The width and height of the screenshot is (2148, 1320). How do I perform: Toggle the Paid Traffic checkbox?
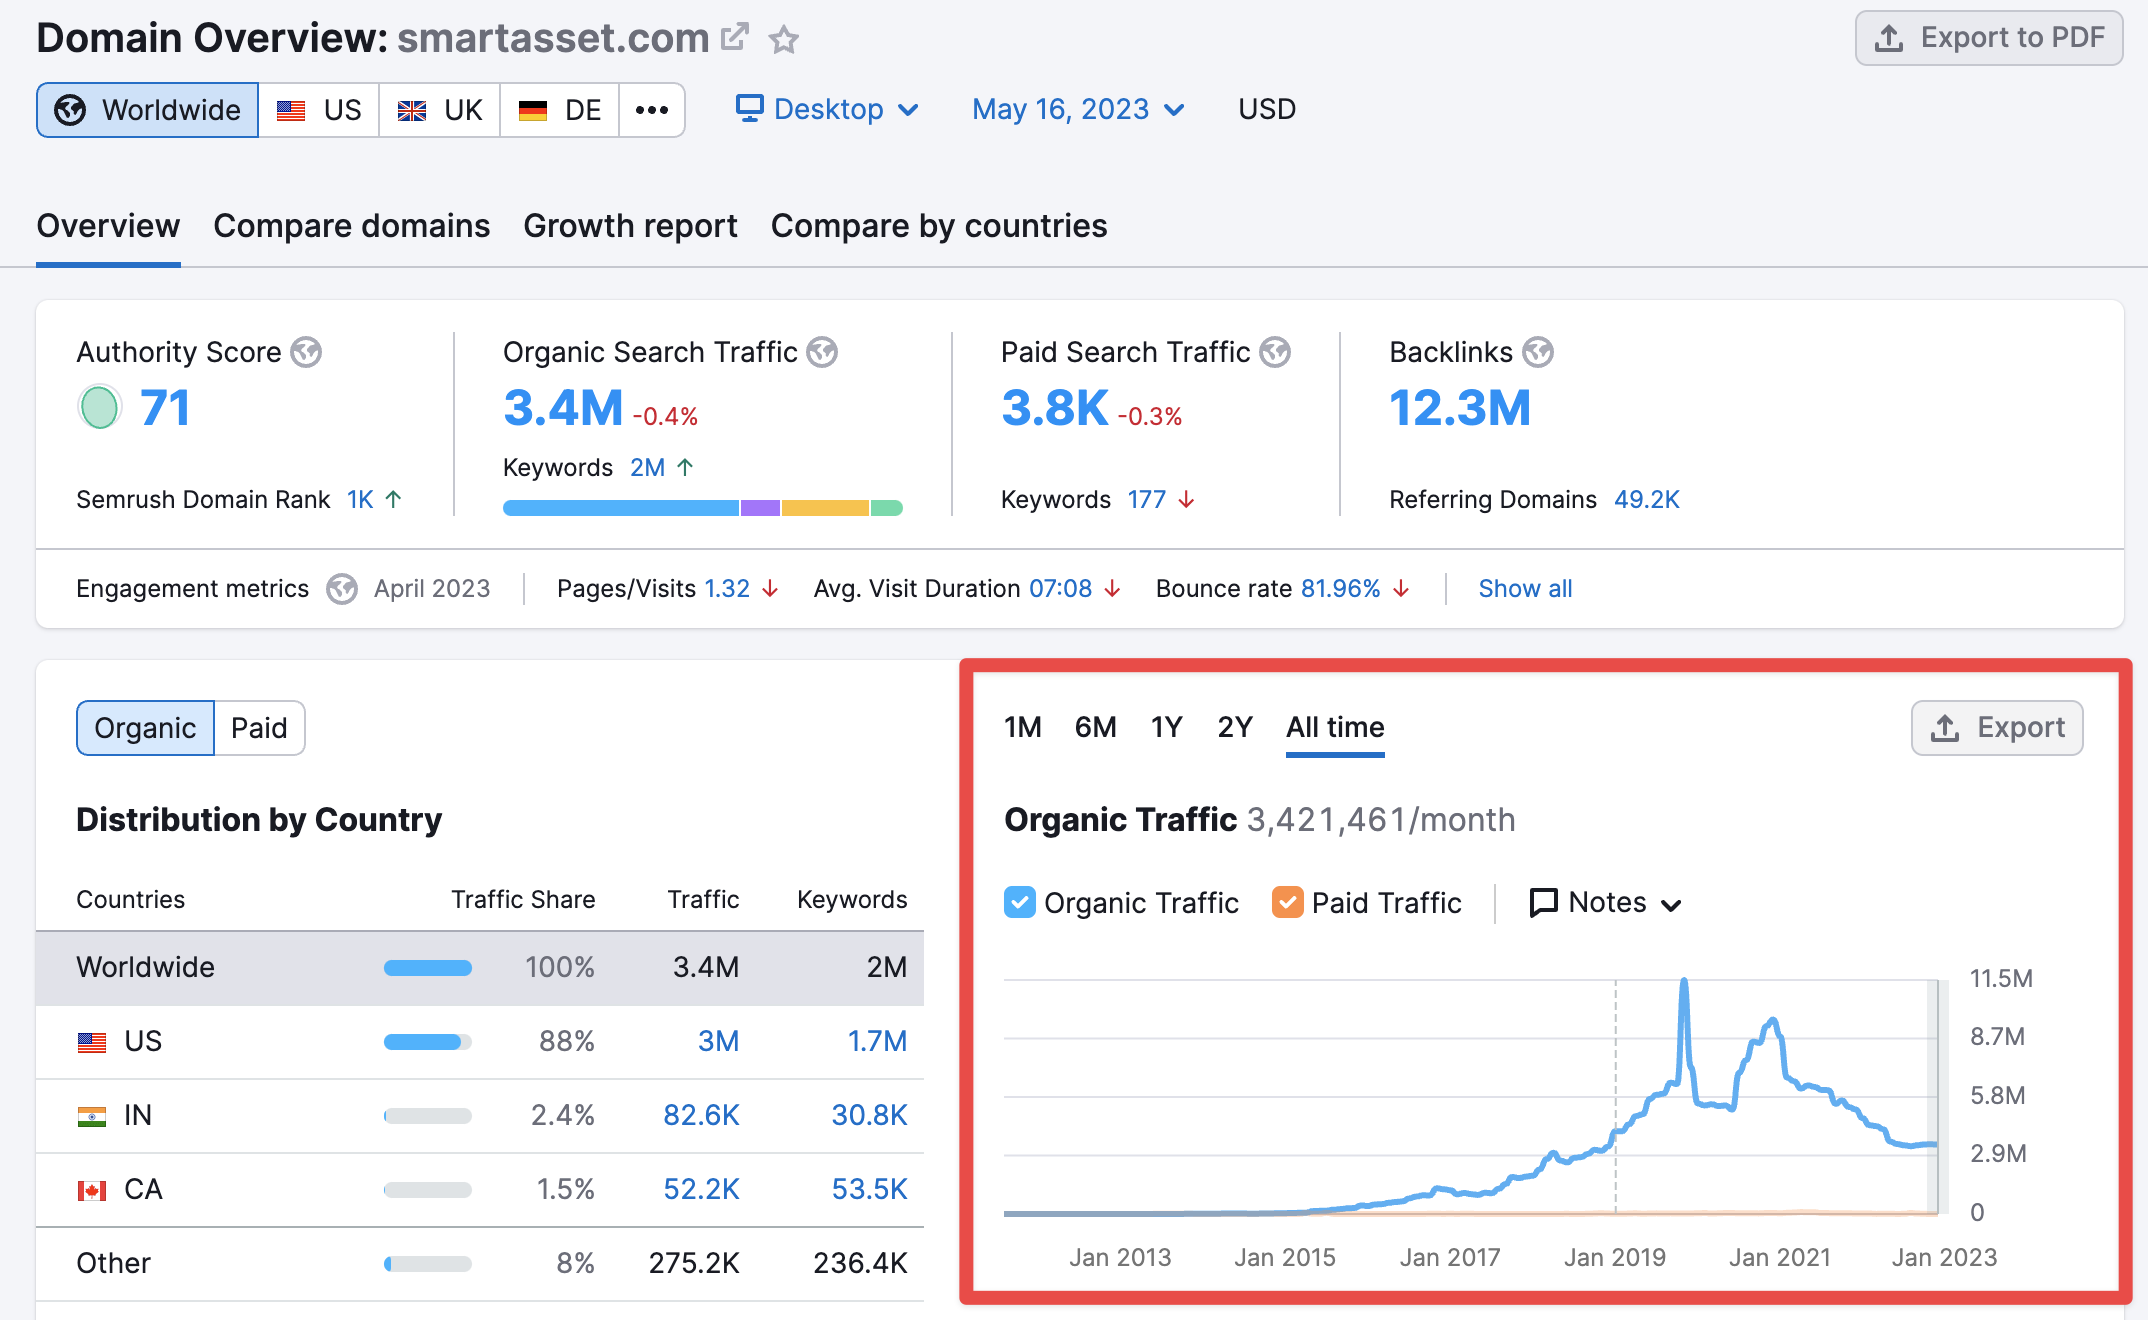(x=1288, y=902)
